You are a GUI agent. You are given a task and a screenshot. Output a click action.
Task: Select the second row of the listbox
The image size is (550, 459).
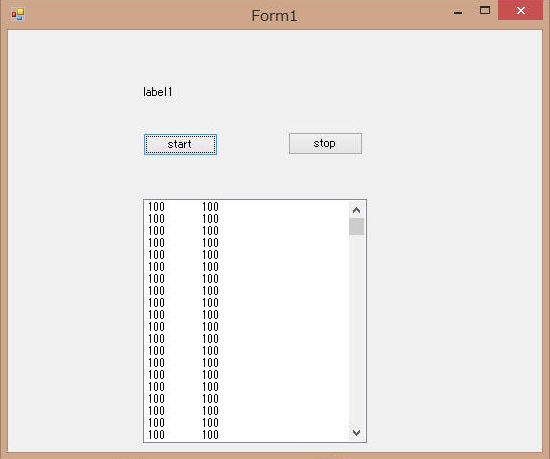pyautogui.click(x=247, y=219)
